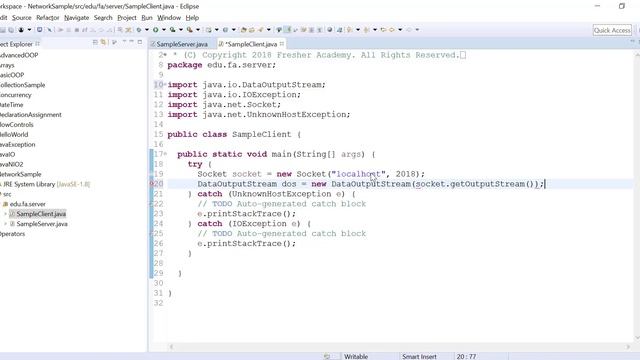The width and height of the screenshot is (640, 360).
Task: Toggle Mark Occurrences in the toolbar
Action: tap(287, 30)
